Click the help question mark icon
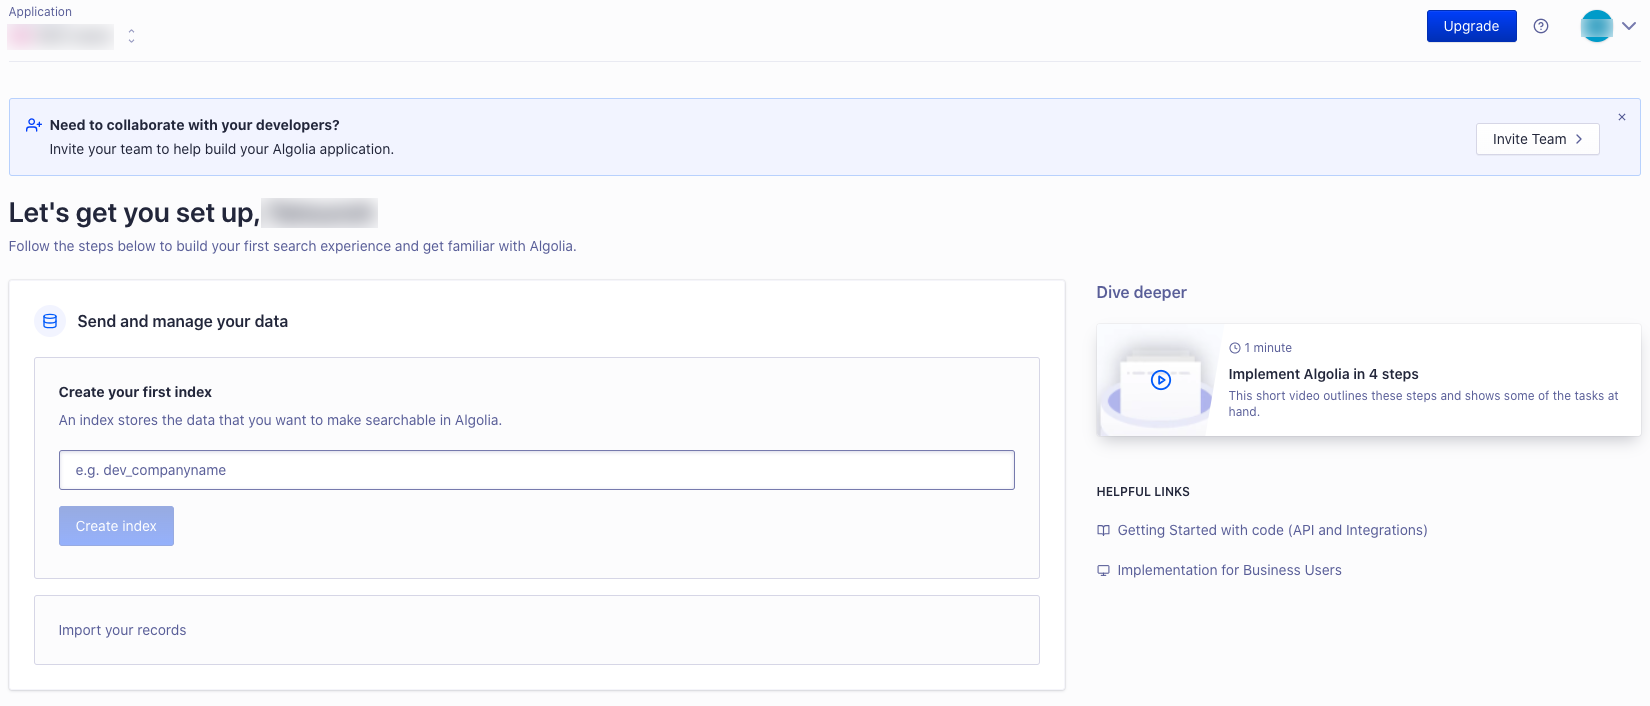Screen dimensions: 1650x706 click(1541, 26)
